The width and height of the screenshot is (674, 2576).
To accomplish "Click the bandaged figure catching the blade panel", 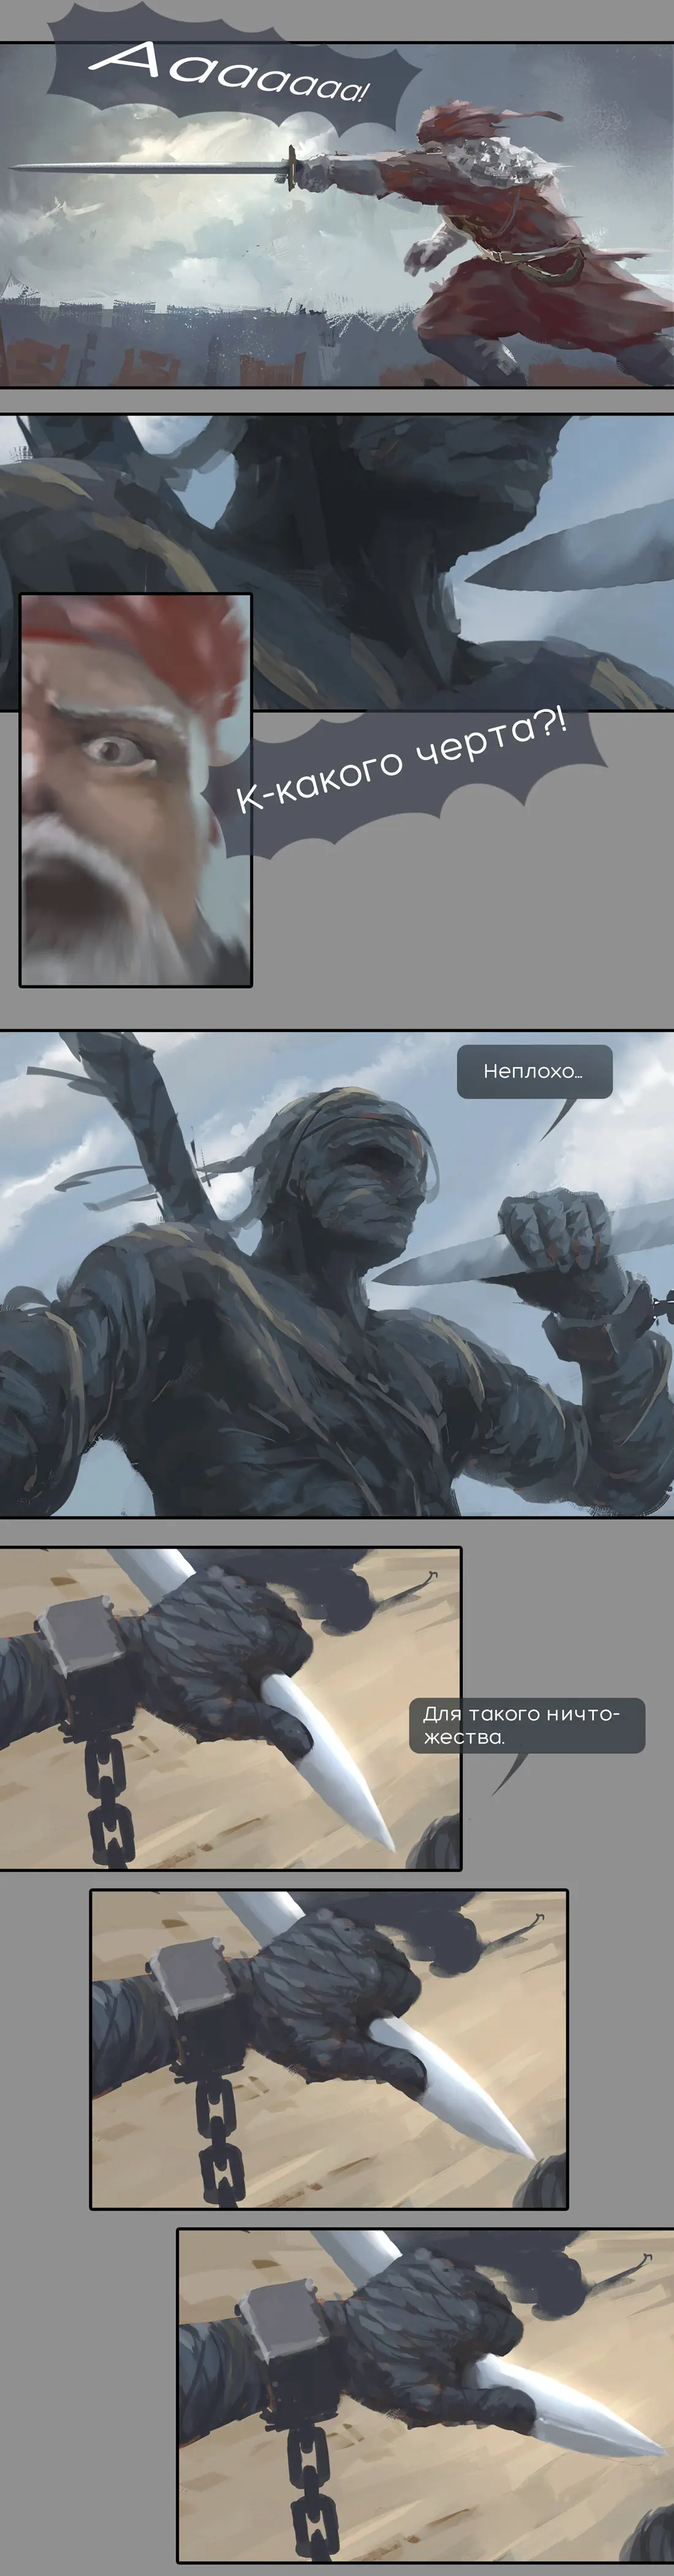I will (337, 1274).
